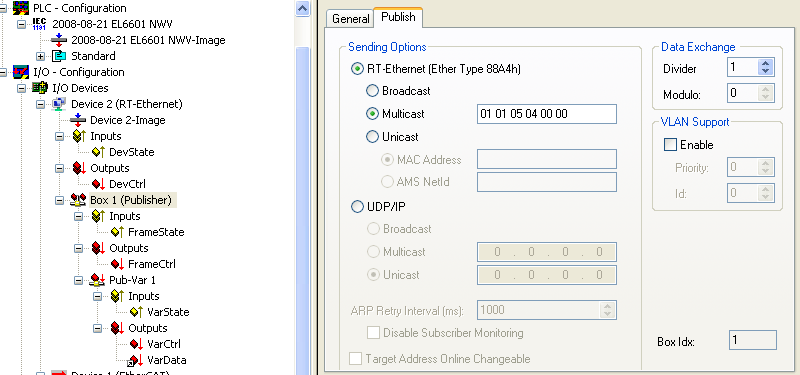This screenshot has height=375, width=800.
Task: Collapse Box 1 (Publisher) node
Action: pos(60,201)
